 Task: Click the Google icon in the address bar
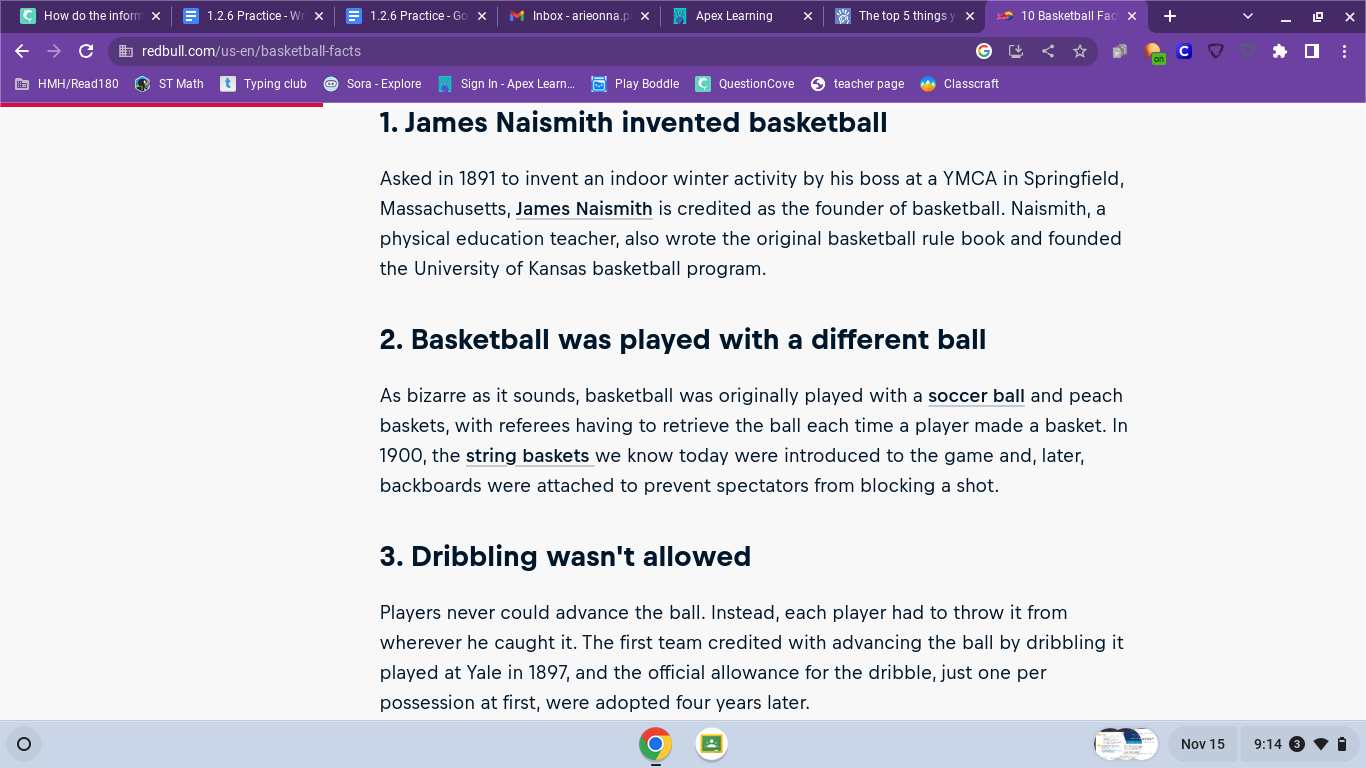(x=984, y=51)
